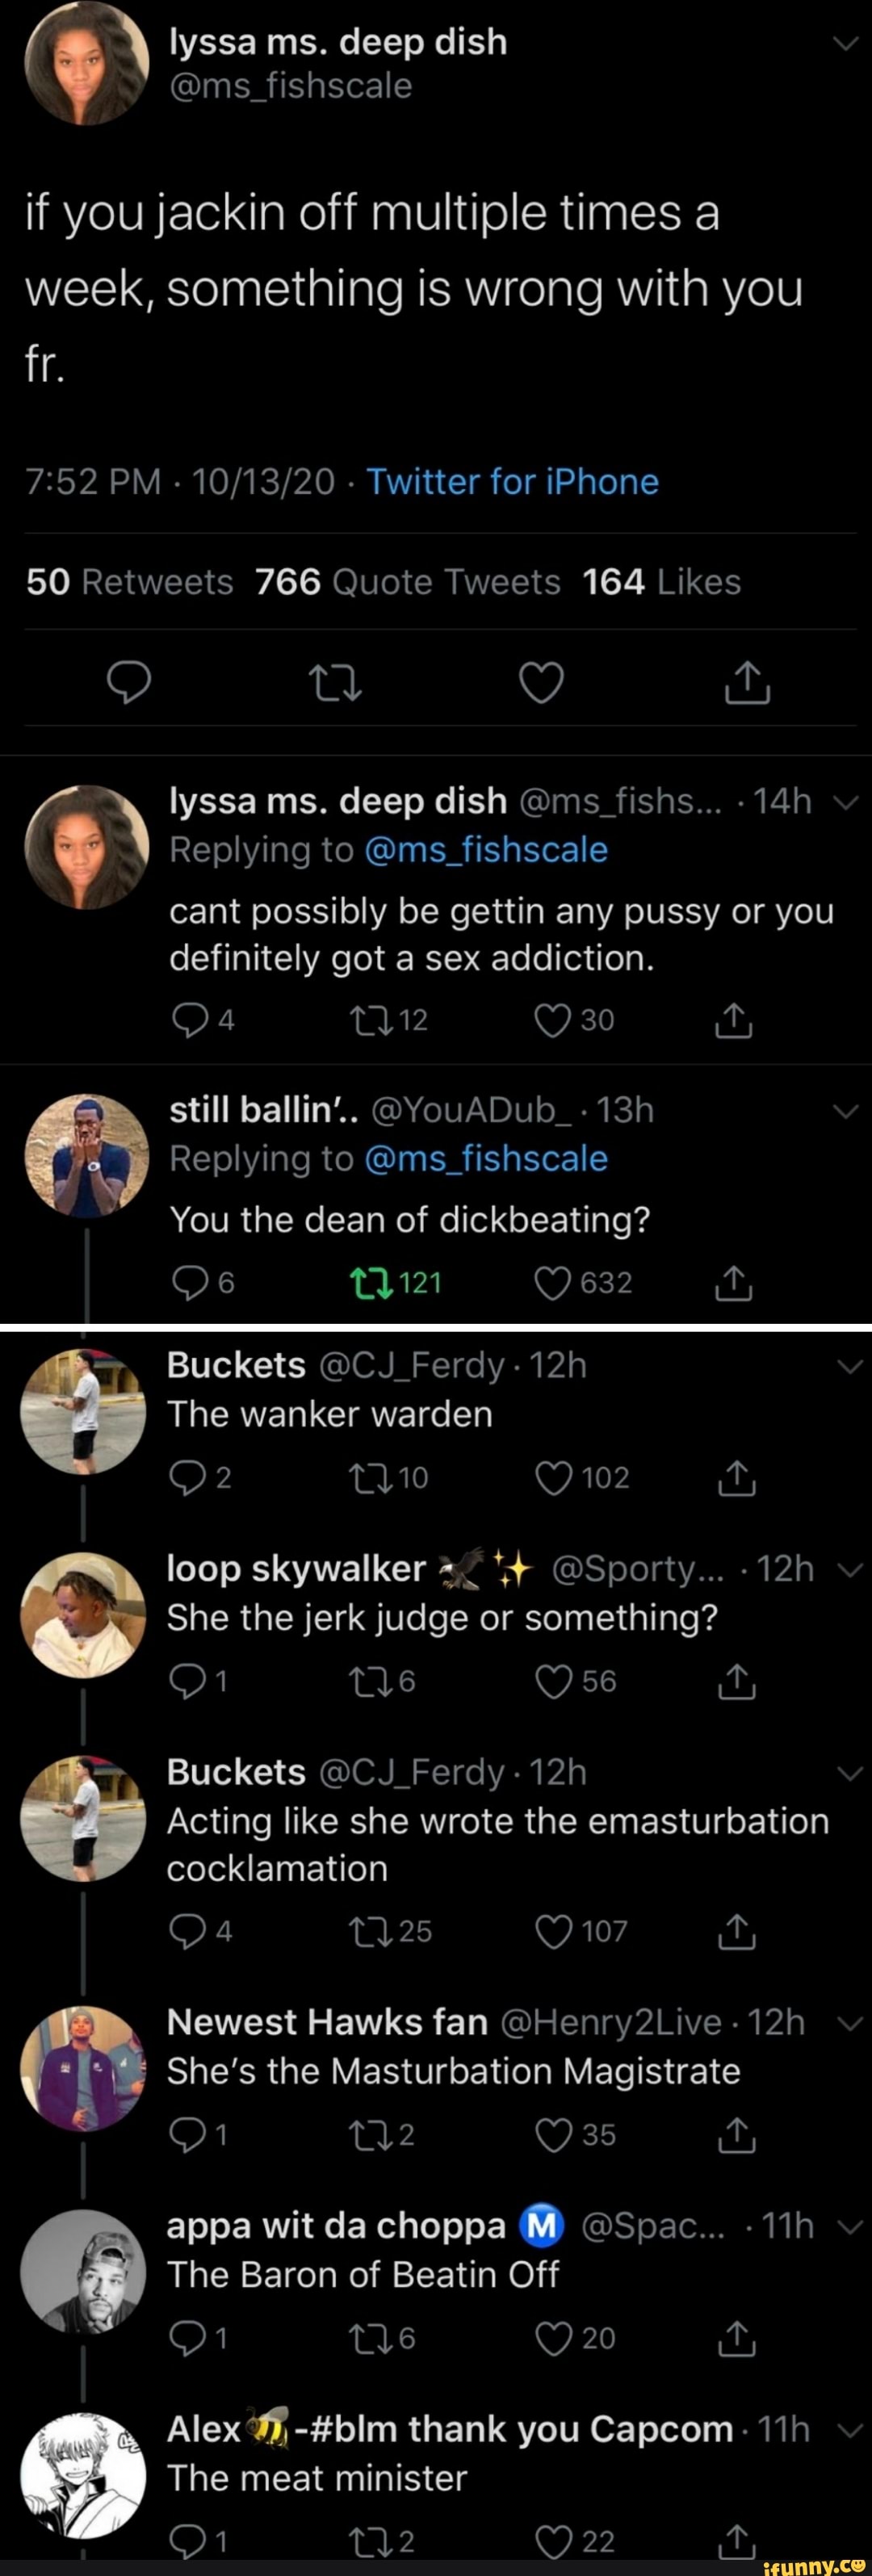Reply to "The wanker warden" tweet
Image resolution: width=872 pixels, height=2576 pixels.
point(186,1477)
